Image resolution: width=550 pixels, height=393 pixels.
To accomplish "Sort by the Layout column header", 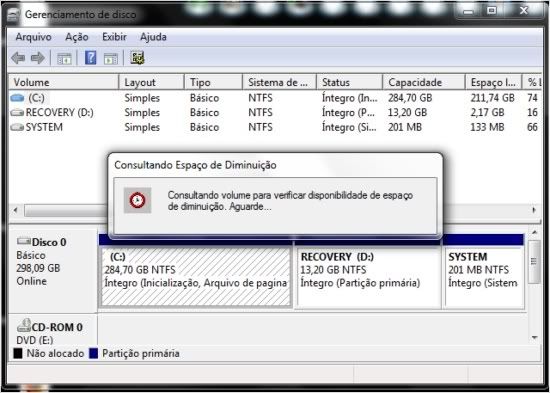I will point(152,82).
